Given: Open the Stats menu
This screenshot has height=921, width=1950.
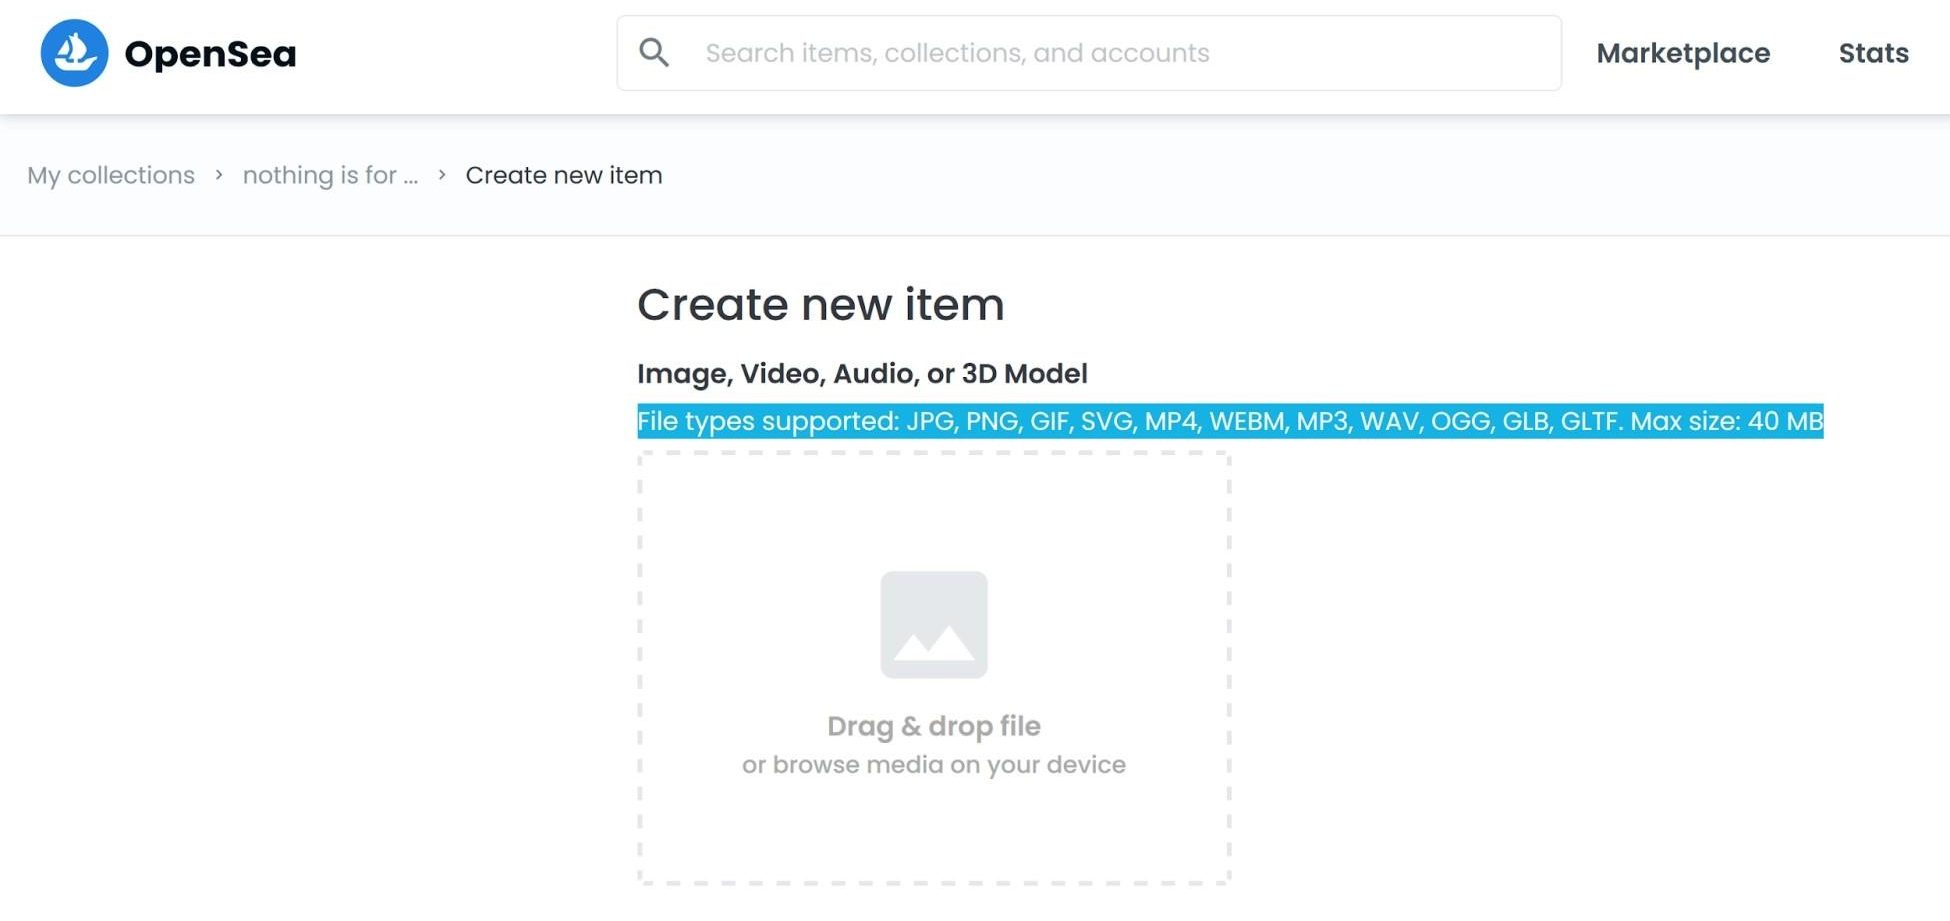Looking at the screenshot, I should pyautogui.click(x=1873, y=53).
